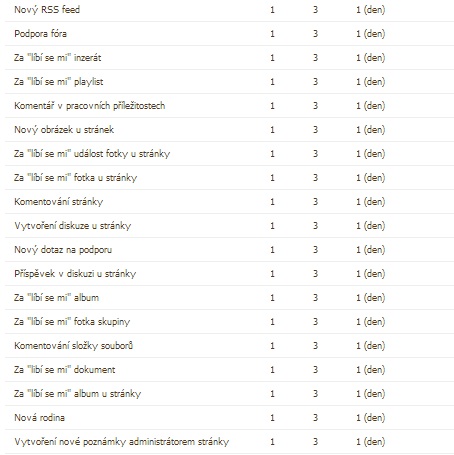Select the "Nový RSS feed" row

[229, 10]
